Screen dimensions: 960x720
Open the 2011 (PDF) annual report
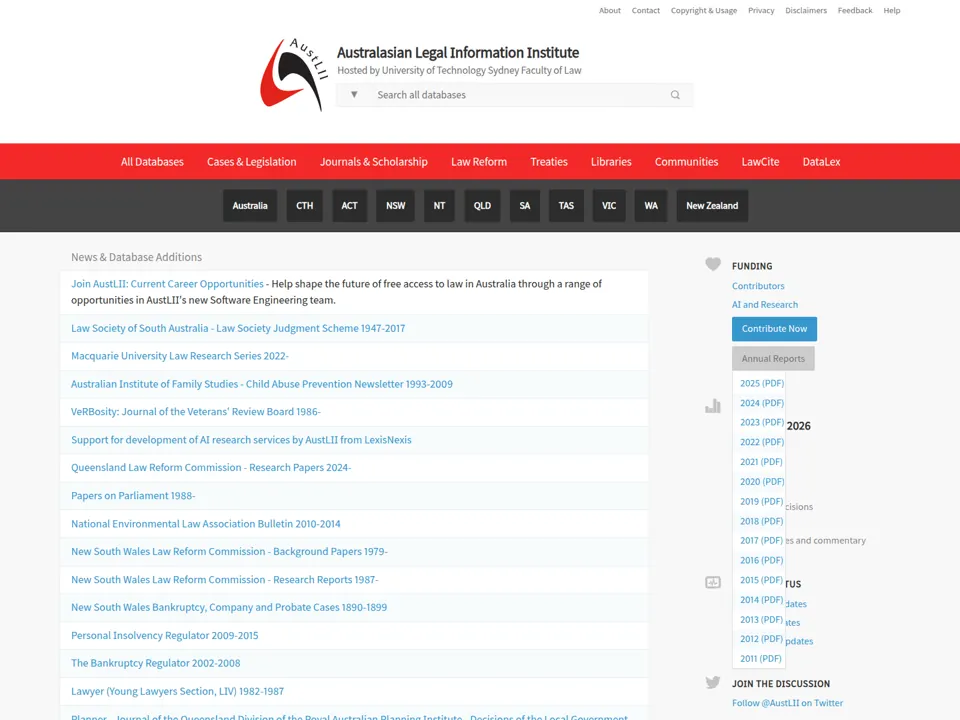tap(760, 659)
